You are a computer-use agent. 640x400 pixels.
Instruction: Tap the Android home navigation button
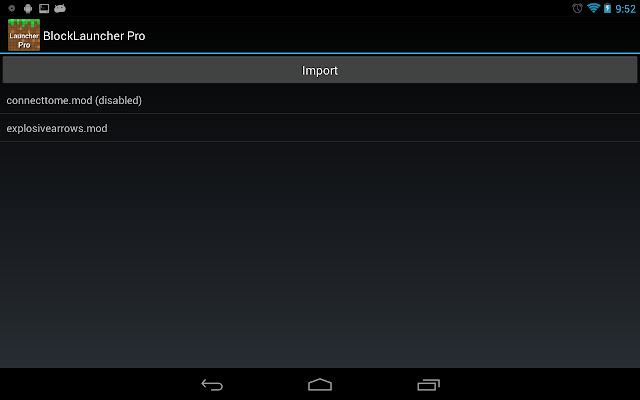click(320, 384)
